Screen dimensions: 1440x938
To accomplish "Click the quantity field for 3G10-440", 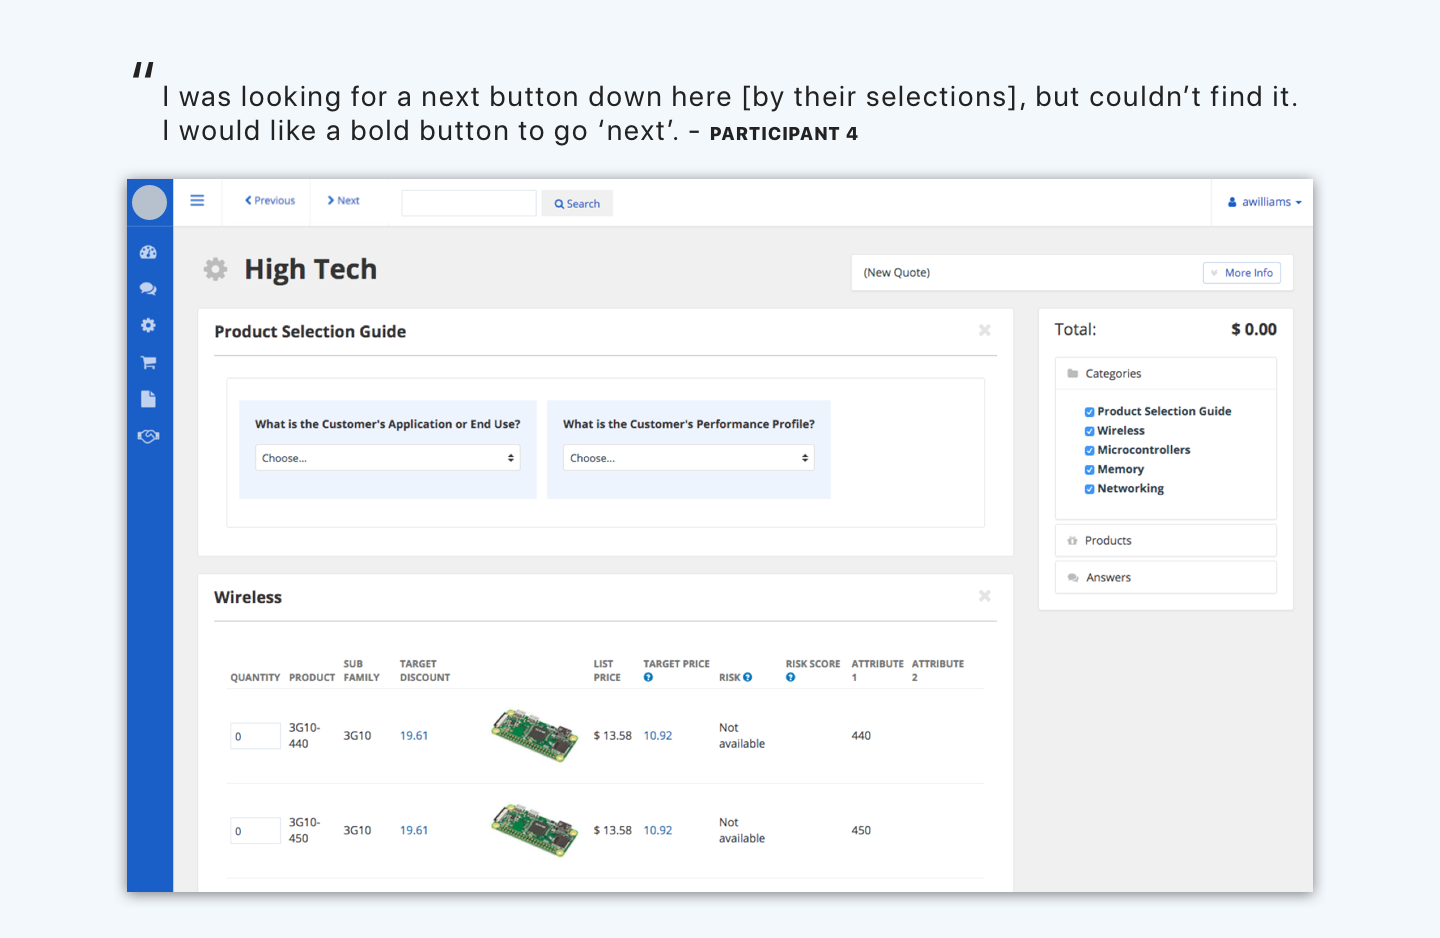I will click(x=255, y=736).
